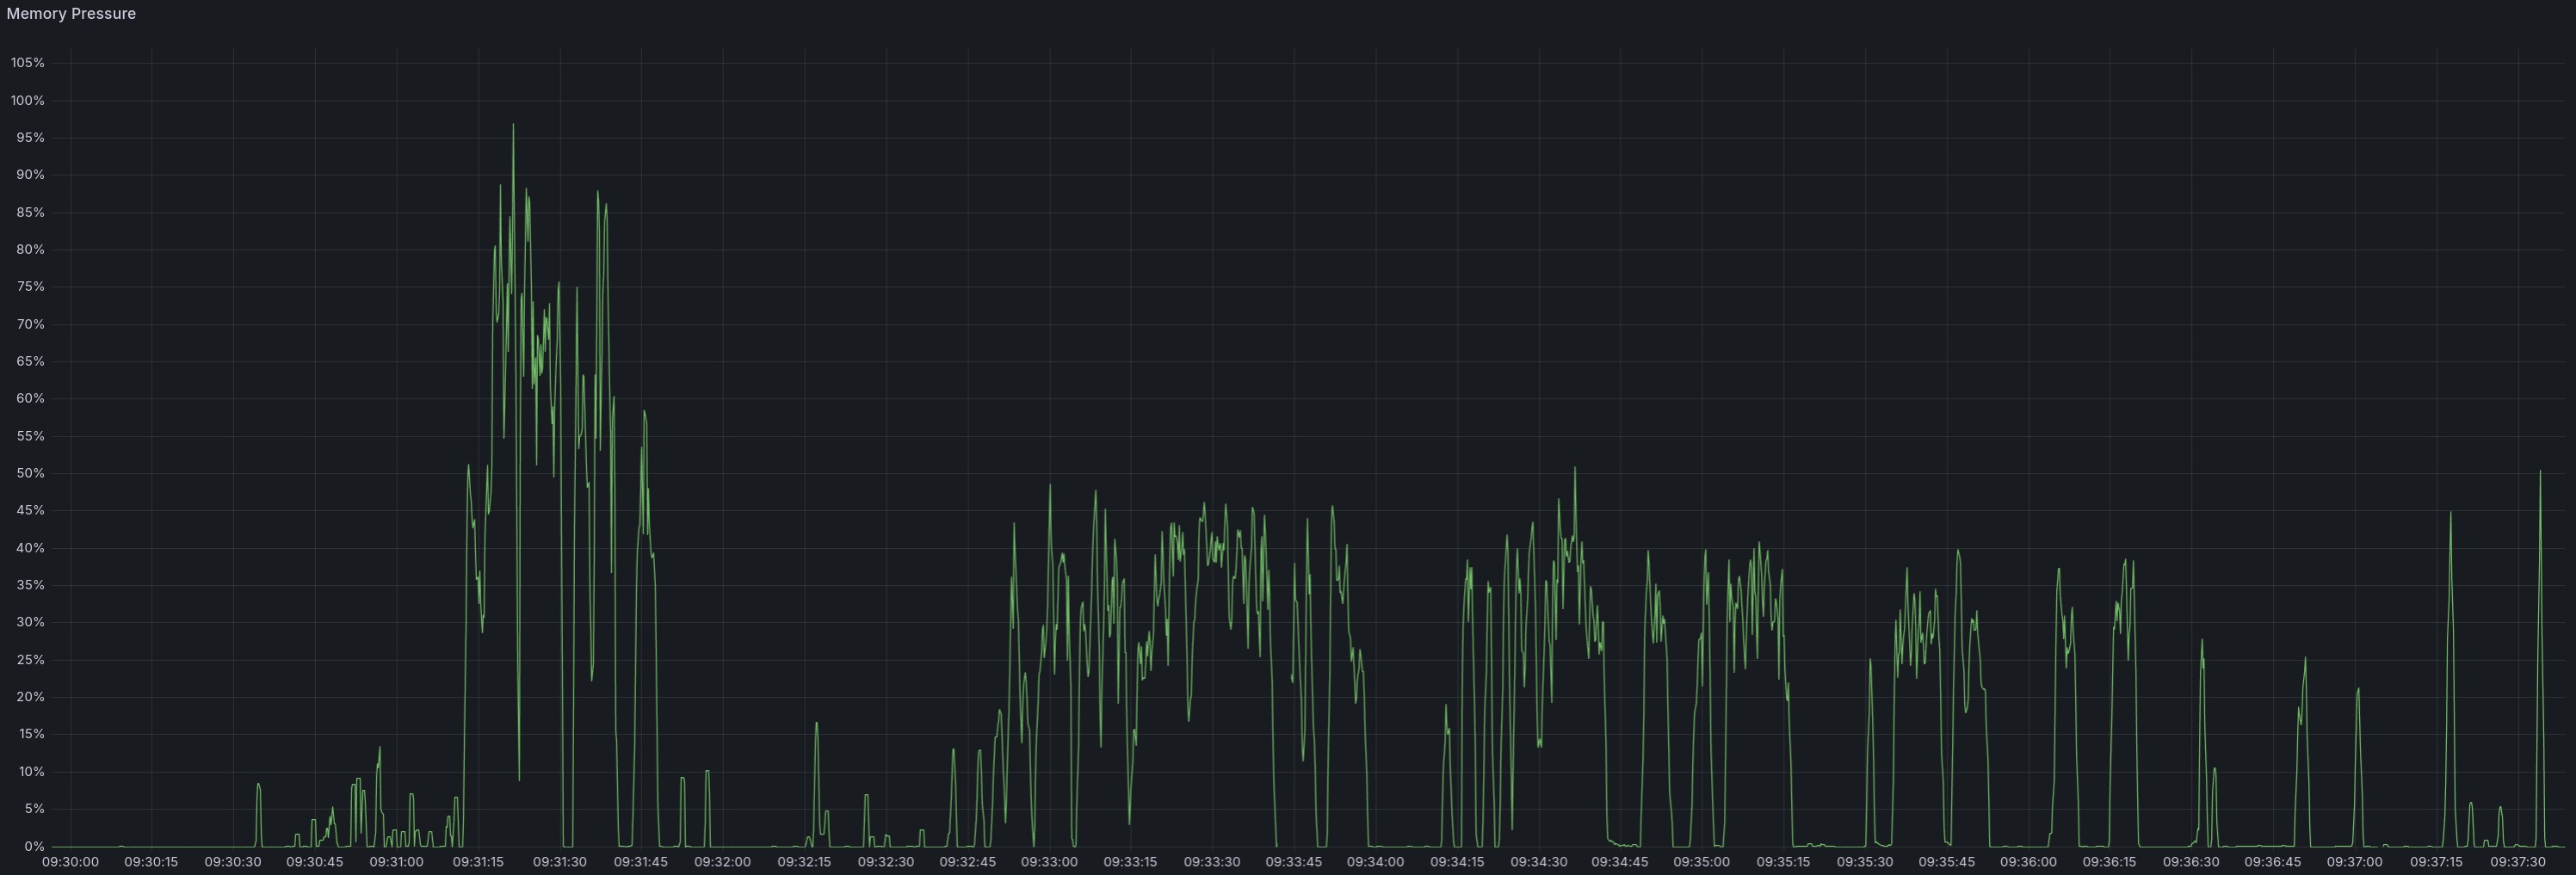
Task: Select the 09:31:00 time axis label
Action: coord(396,863)
